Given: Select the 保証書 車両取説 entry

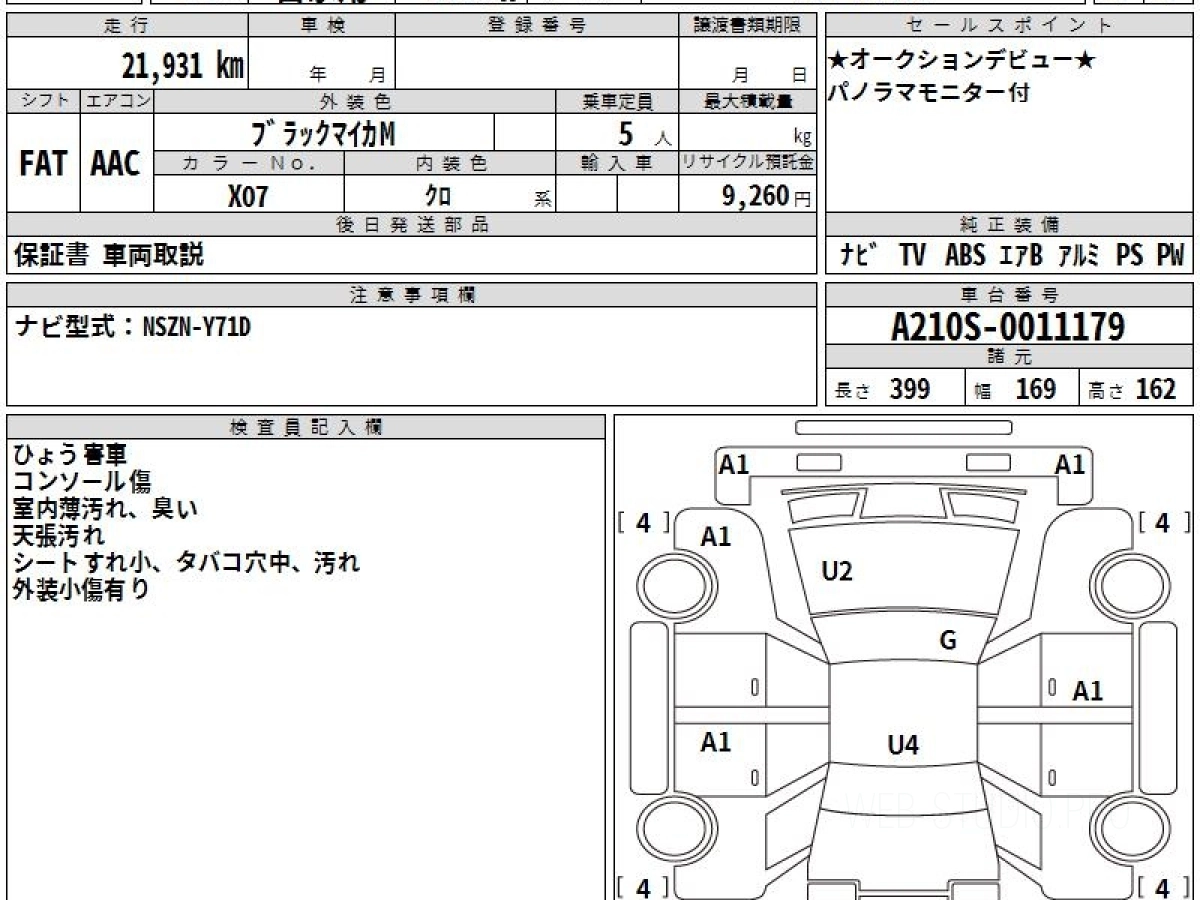Looking at the screenshot, I should pyautogui.click(x=109, y=255).
